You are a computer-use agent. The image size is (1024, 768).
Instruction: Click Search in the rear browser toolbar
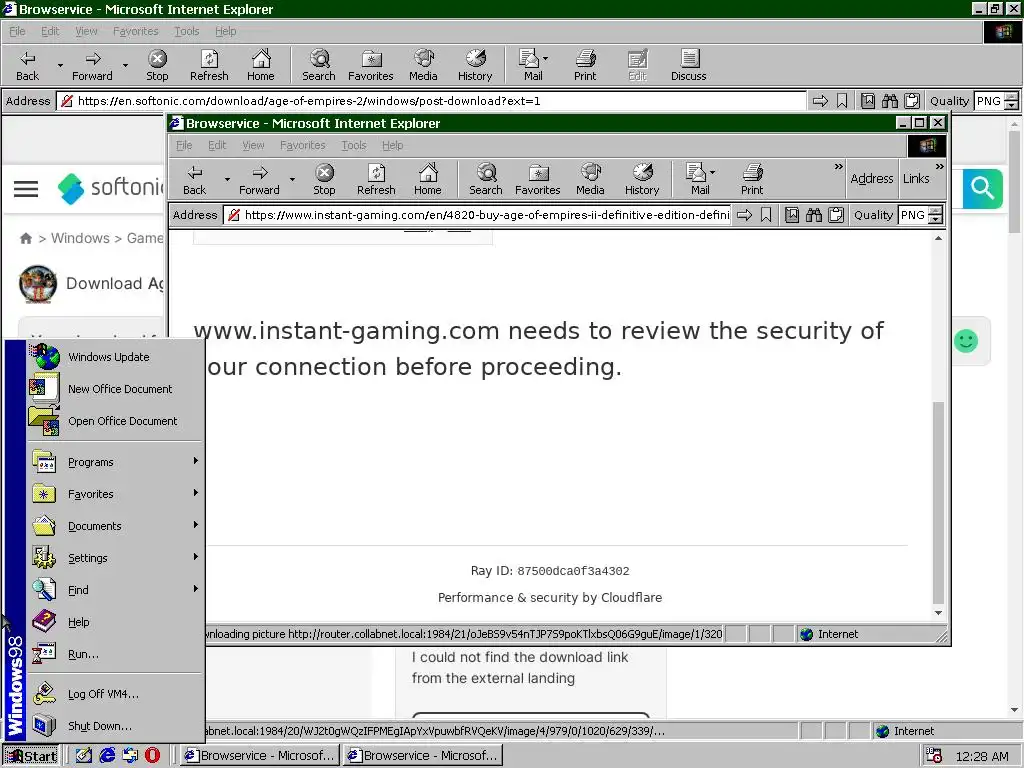coord(319,65)
